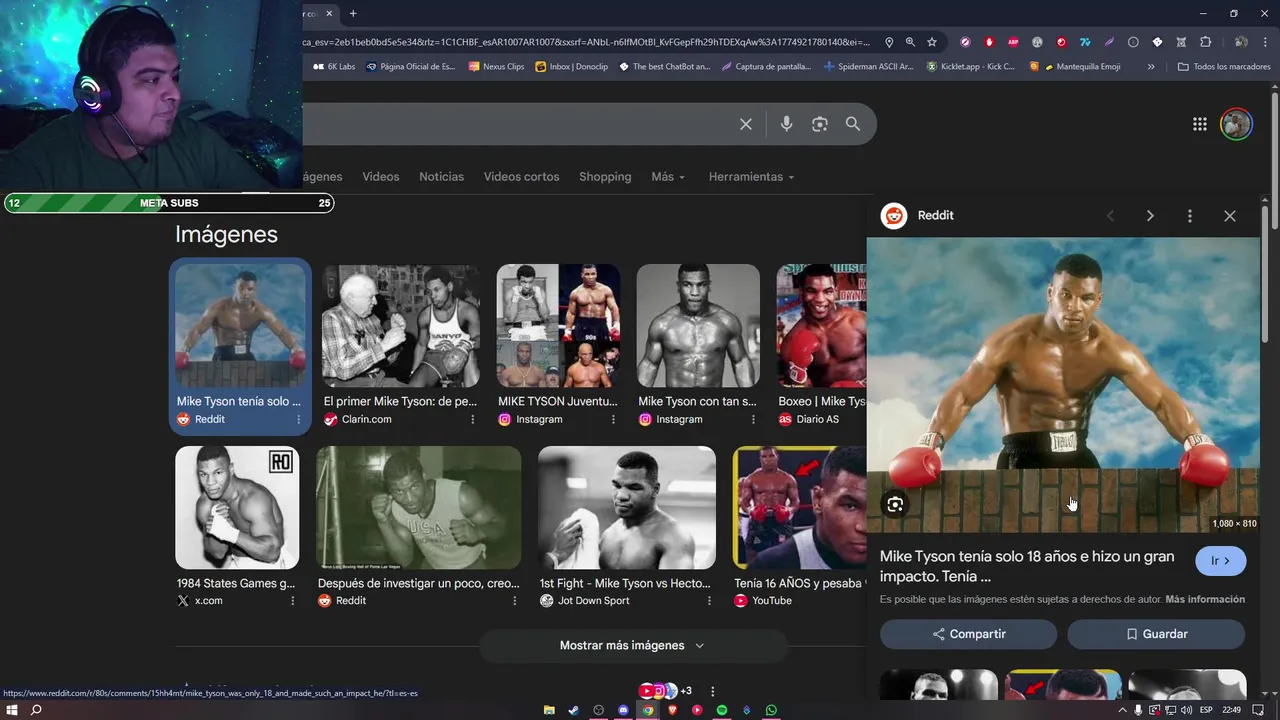1280x720 pixels.
Task: Click the Compartir button
Action: (x=968, y=634)
